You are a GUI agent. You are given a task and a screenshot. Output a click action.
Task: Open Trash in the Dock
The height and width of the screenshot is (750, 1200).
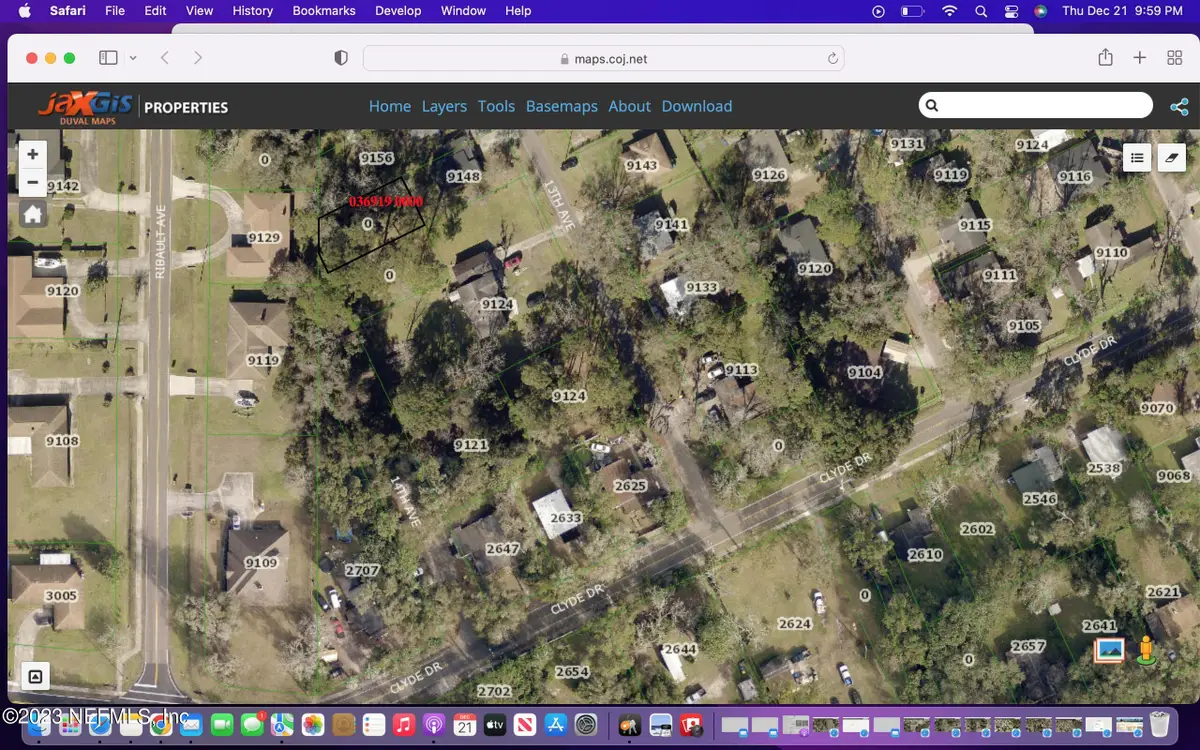click(x=1159, y=724)
